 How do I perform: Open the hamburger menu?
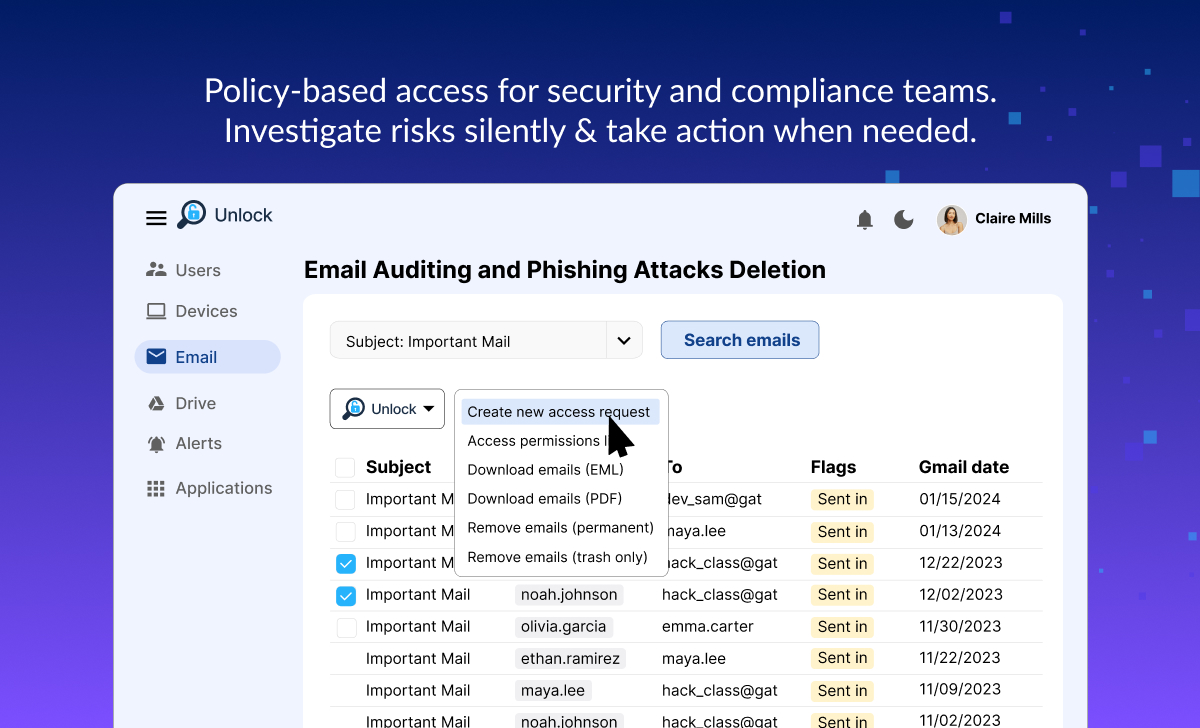(156, 217)
